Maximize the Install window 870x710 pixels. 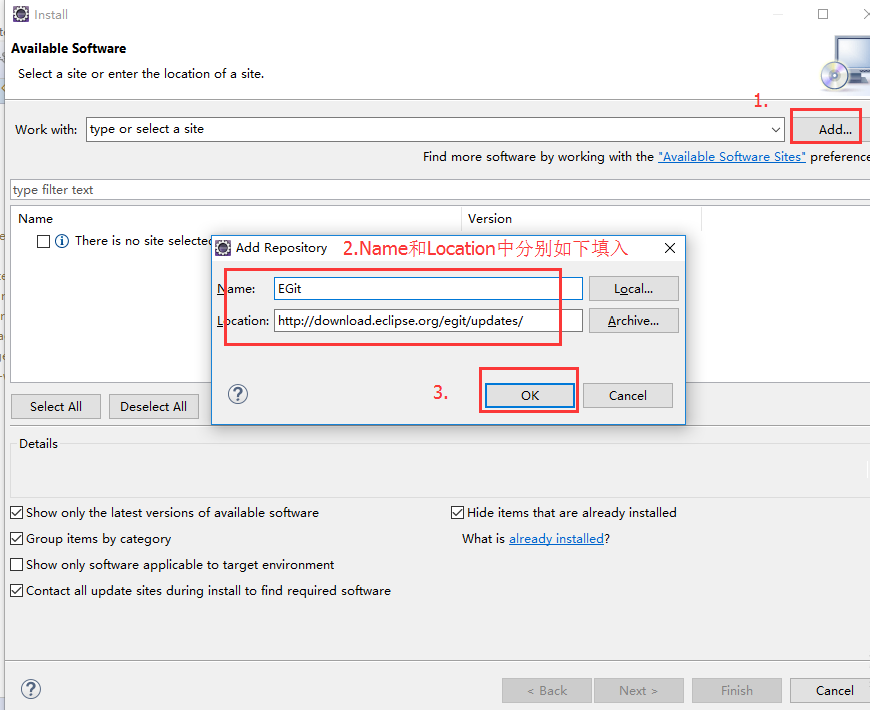(823, 14)
